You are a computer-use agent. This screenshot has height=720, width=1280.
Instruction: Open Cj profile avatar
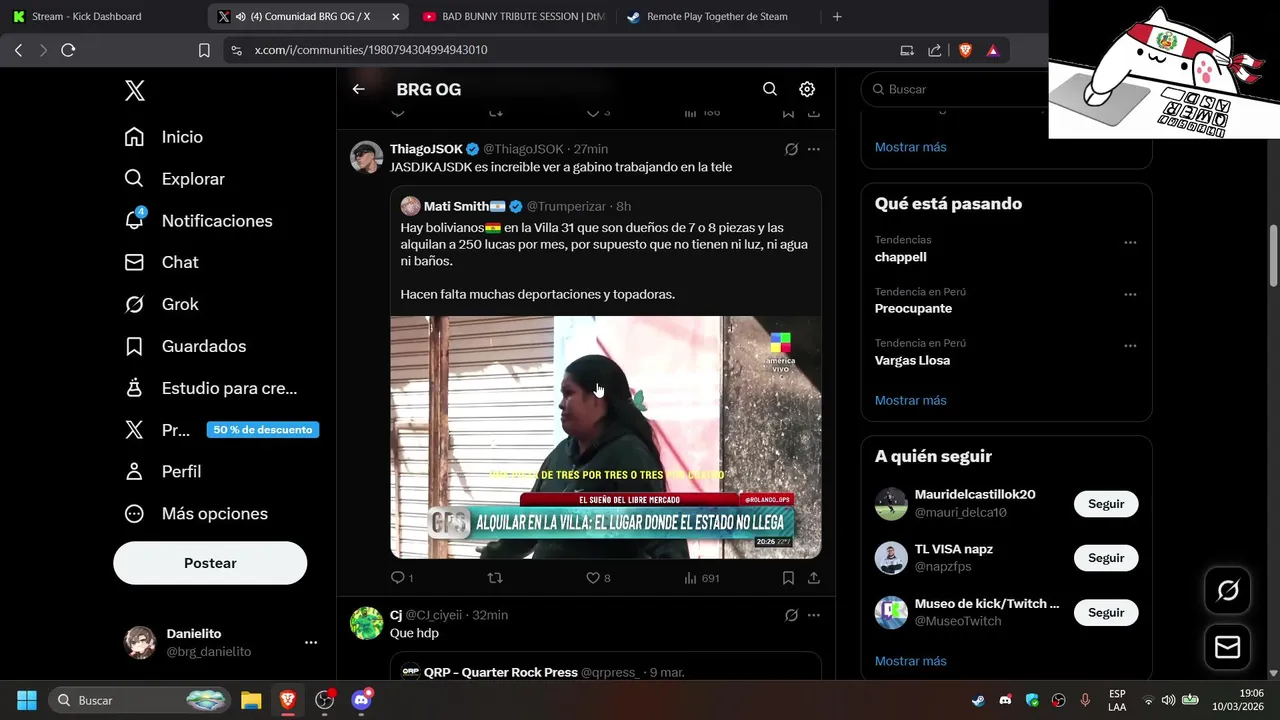[x=367, y=623]
